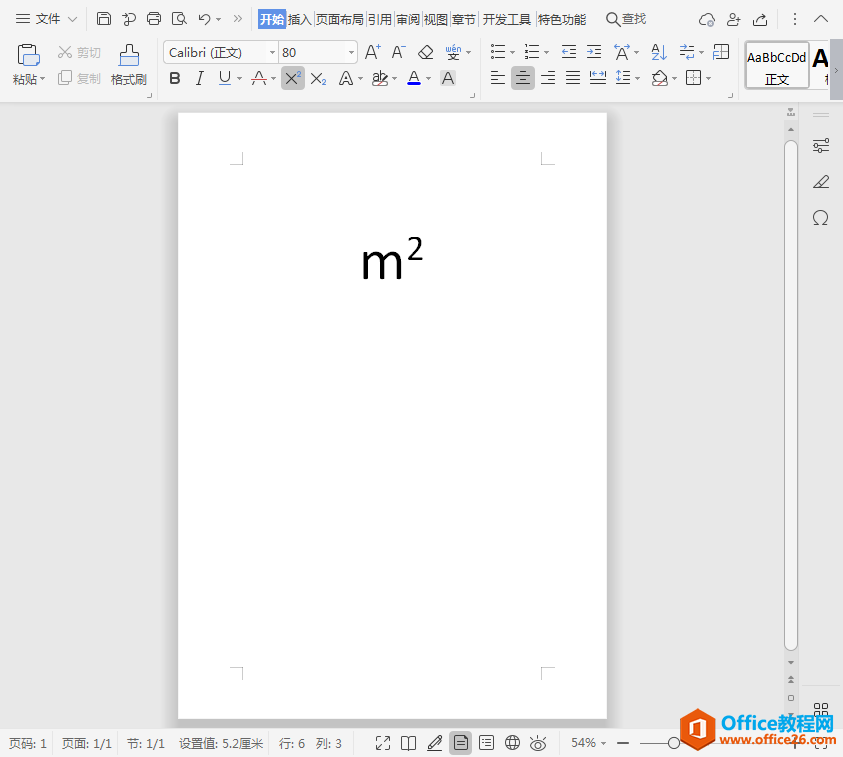843x757 pixels.
Task: Switch to the 页面布局 tab
Action: click(339, 19)
